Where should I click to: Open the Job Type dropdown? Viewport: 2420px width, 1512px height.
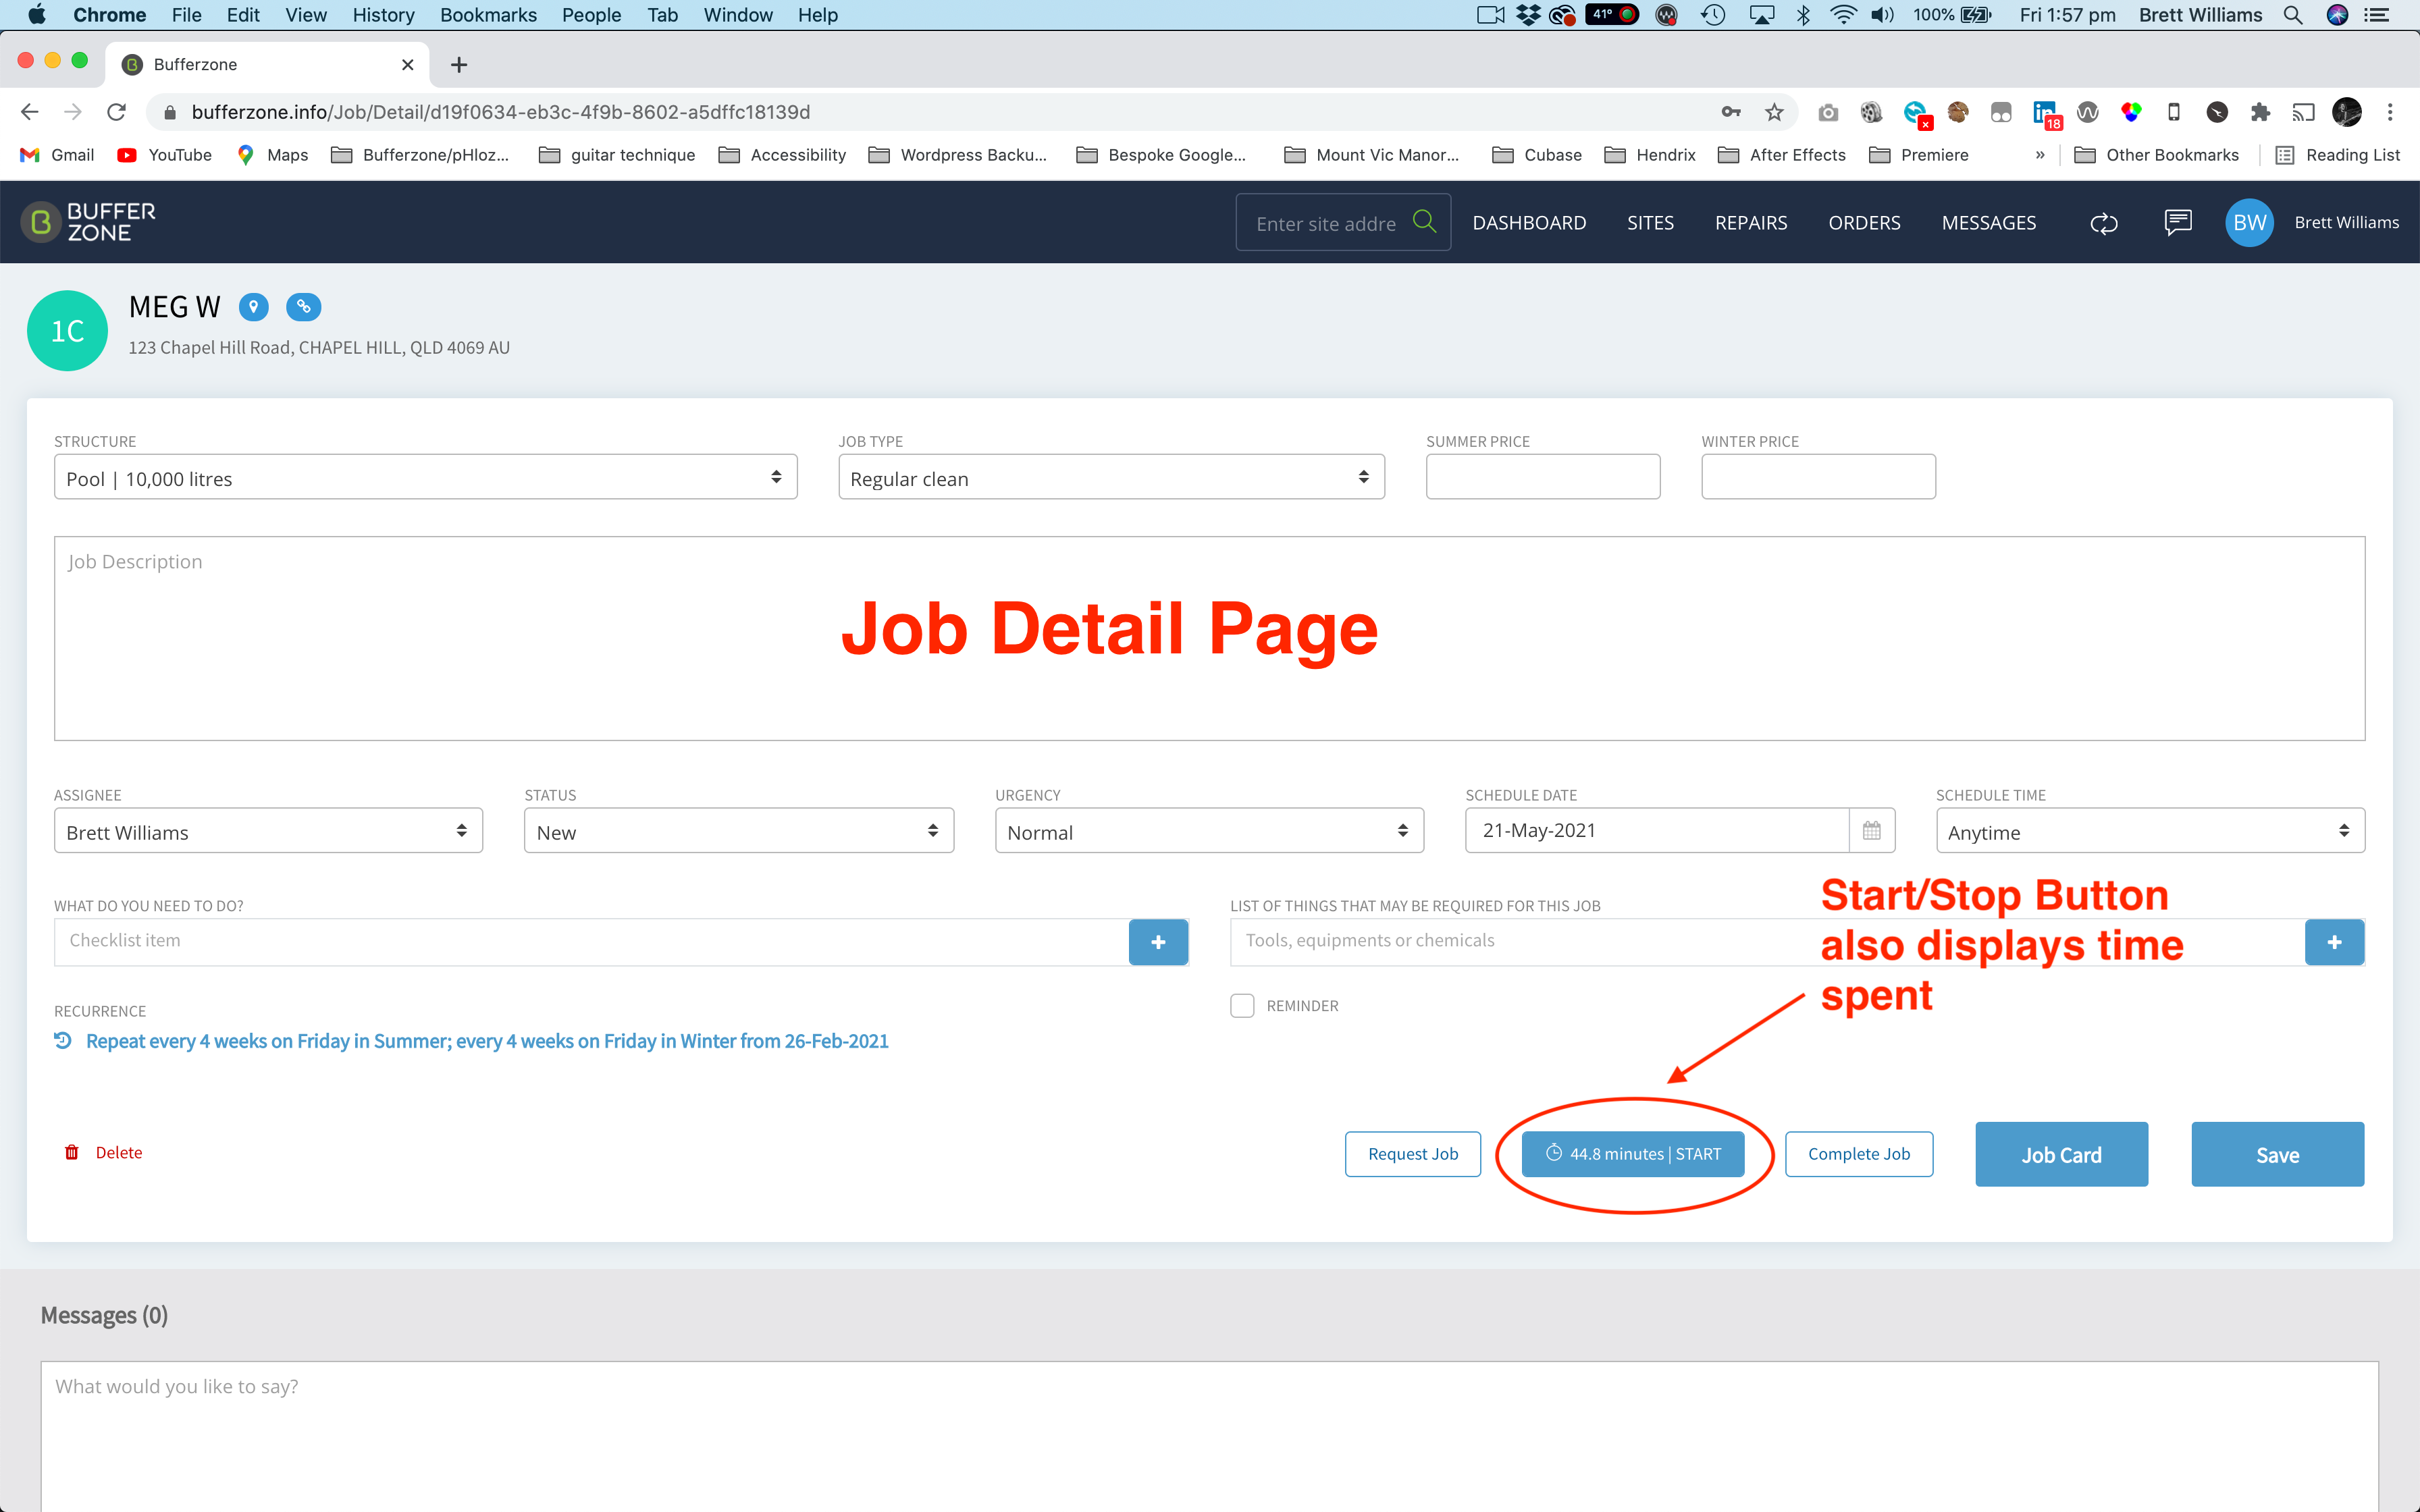tap(1111, 477)
